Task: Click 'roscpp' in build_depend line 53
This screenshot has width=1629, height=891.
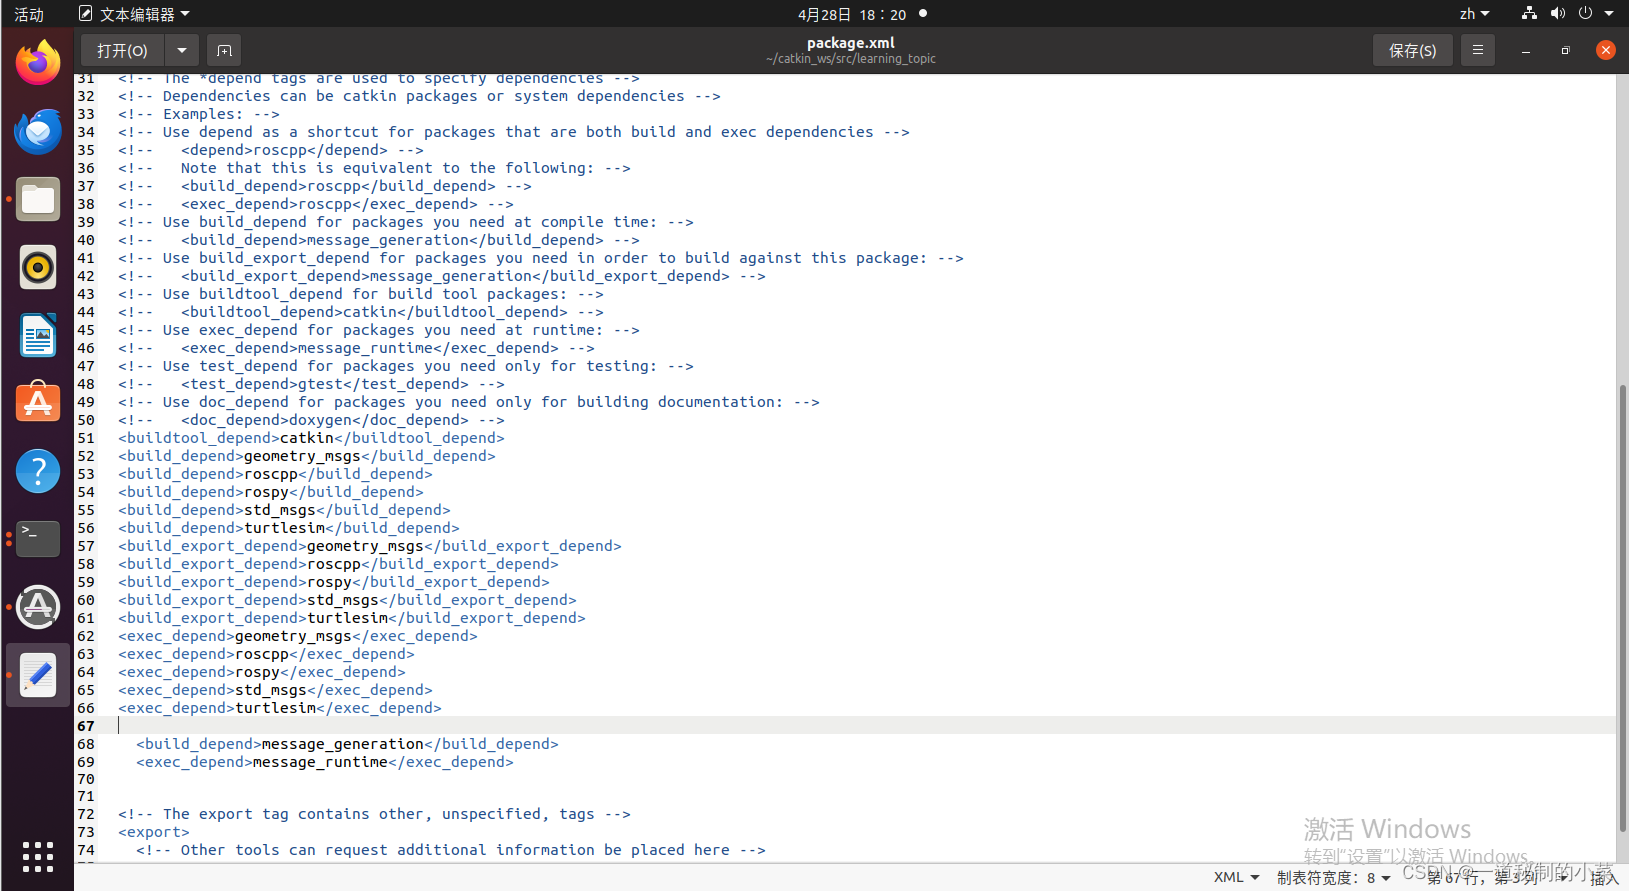Action: (x=271, y=474)
